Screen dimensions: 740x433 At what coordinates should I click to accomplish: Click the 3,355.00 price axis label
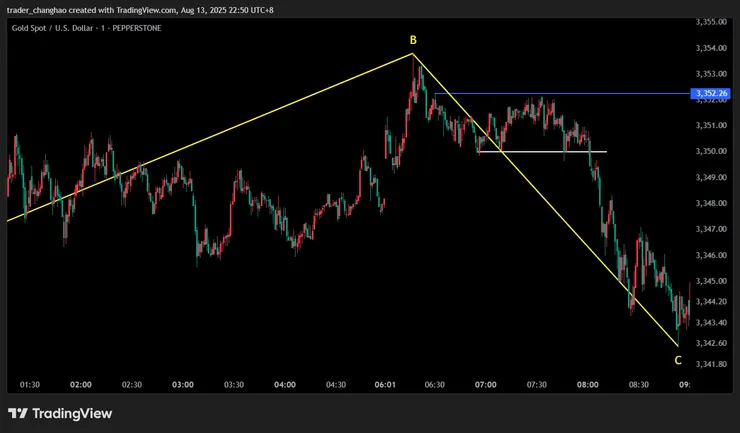[711, 22]
